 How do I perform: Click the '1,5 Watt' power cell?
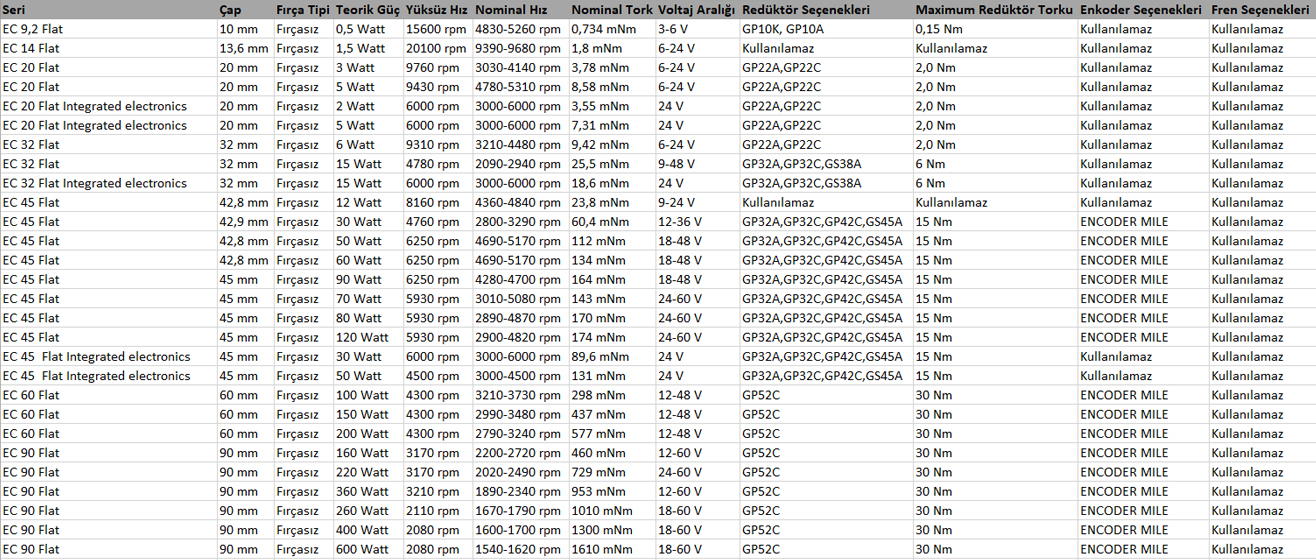(x=368, y=48)
